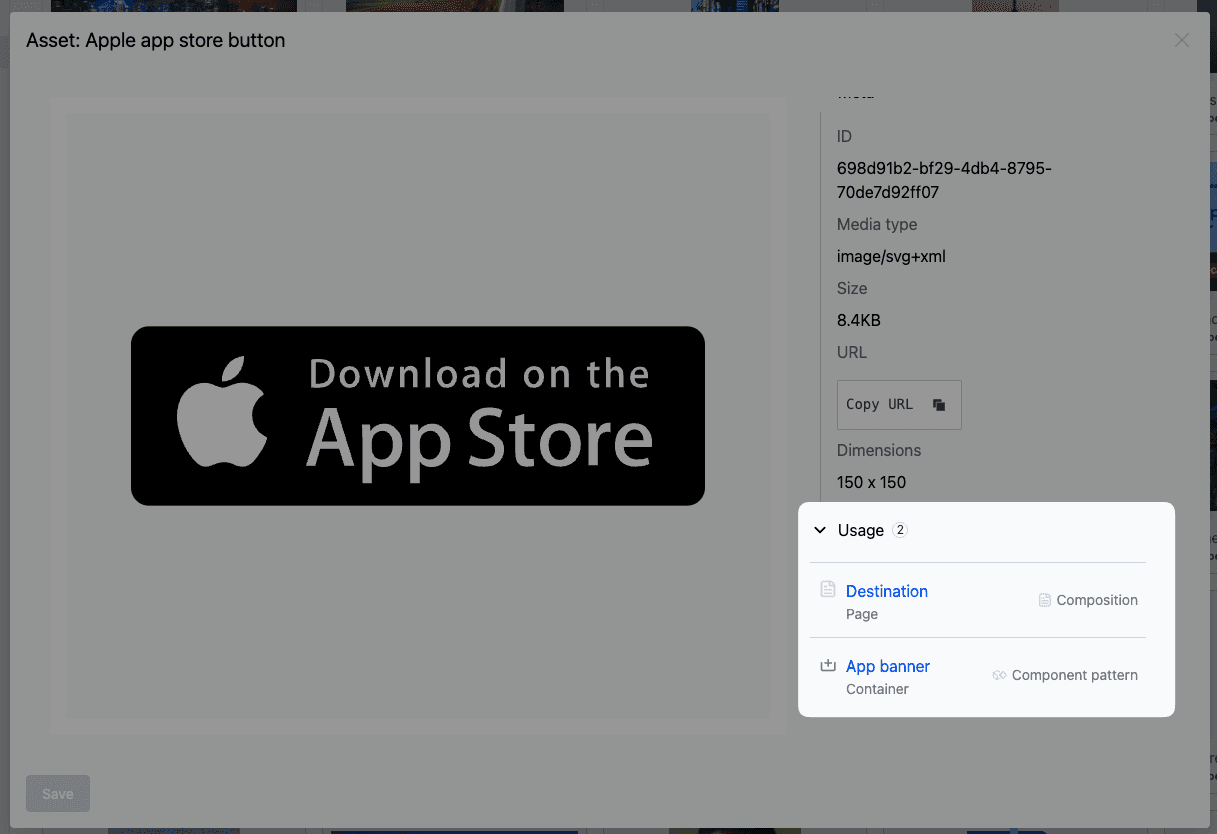Click the Apple App Store button preview

(x=418, y=415)
